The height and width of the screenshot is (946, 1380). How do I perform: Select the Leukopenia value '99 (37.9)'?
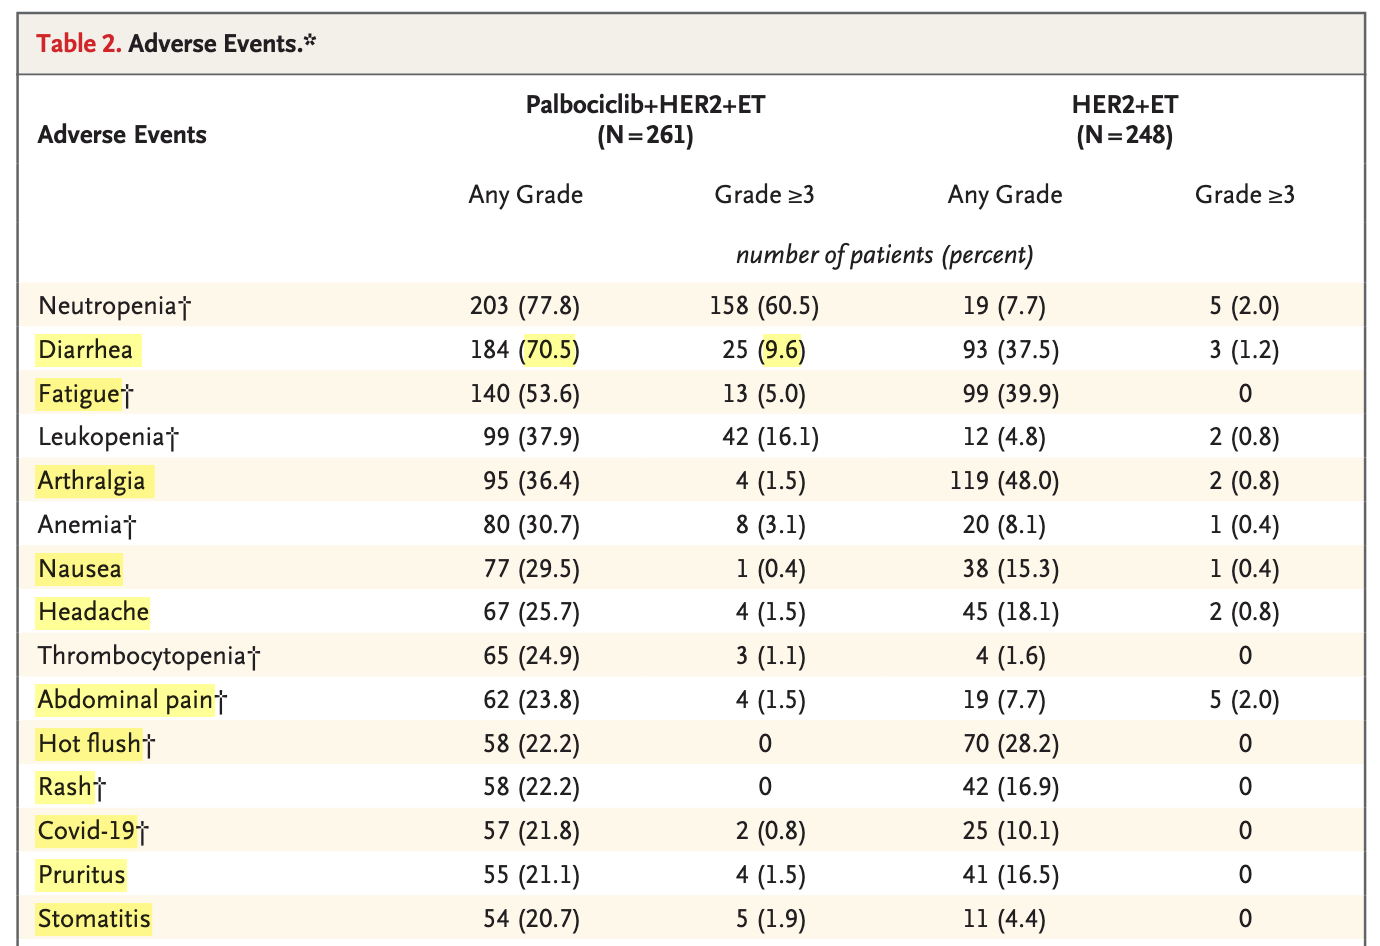(x=531, y=437)
